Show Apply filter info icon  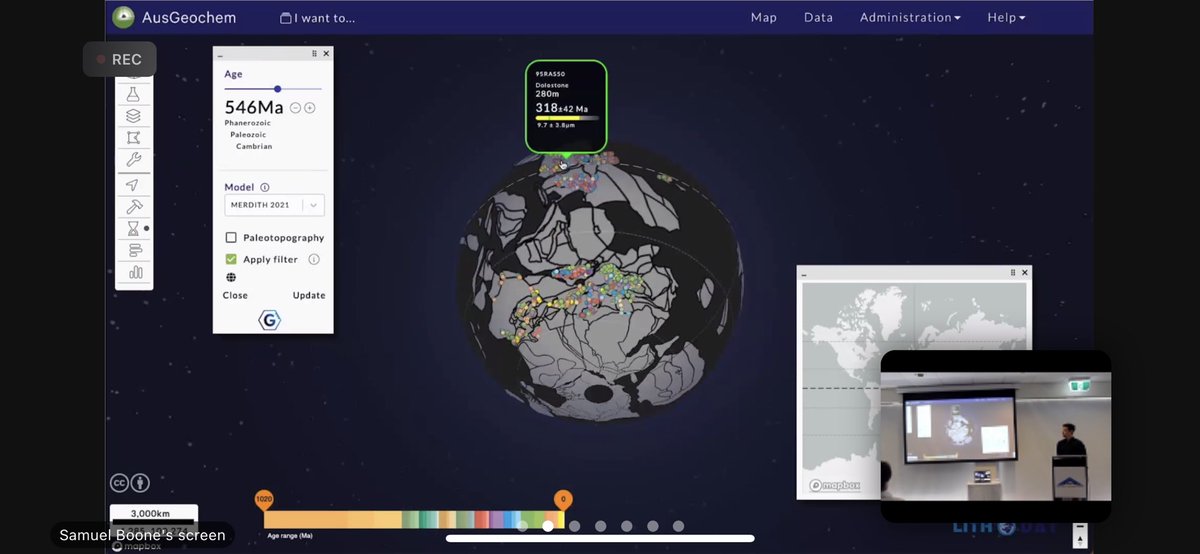click(x=314, y=259)
